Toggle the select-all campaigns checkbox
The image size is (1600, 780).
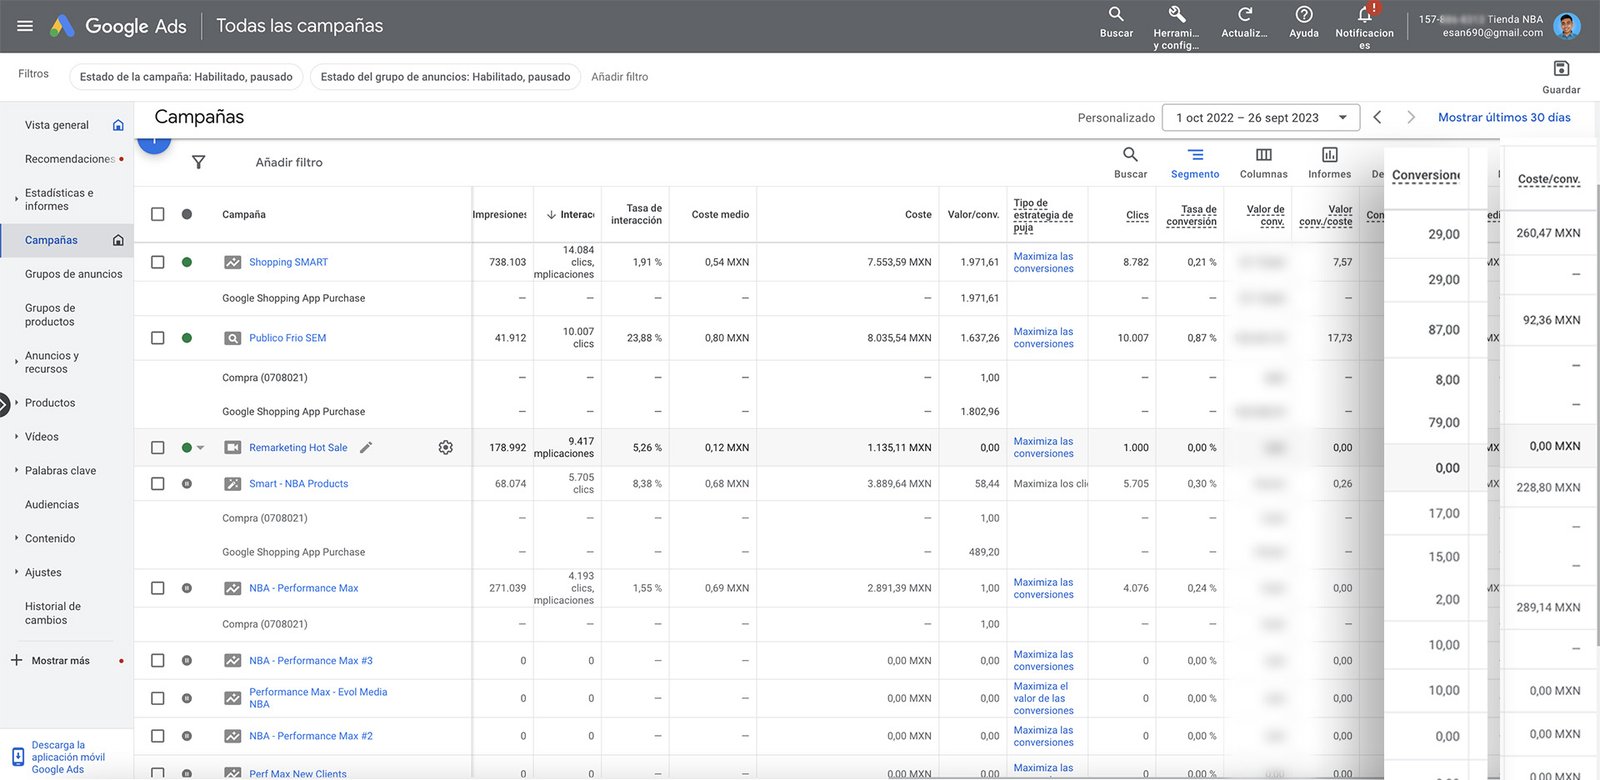(157, 214)
